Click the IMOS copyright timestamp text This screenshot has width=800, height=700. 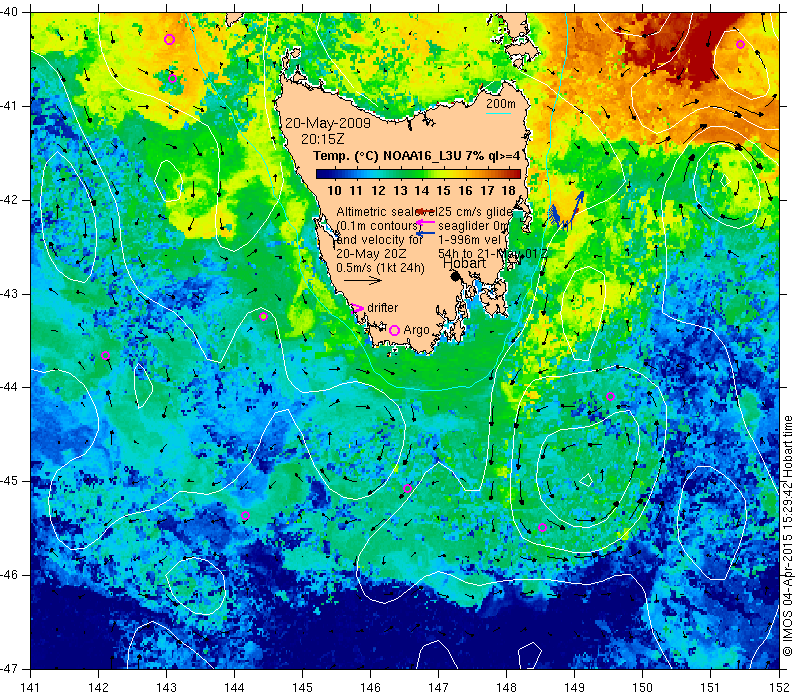788,536
